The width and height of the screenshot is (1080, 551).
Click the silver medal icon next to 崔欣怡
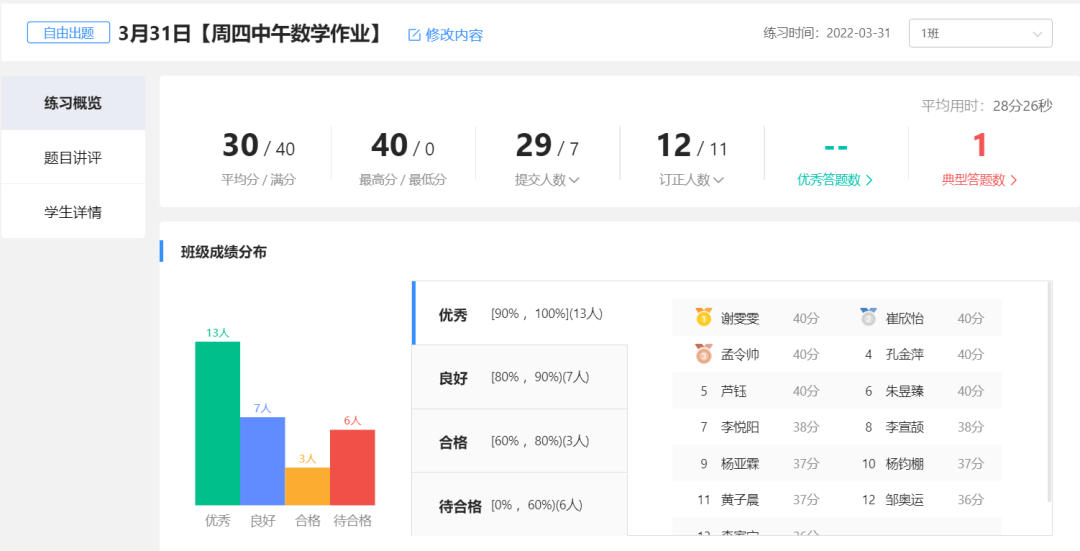868,317
